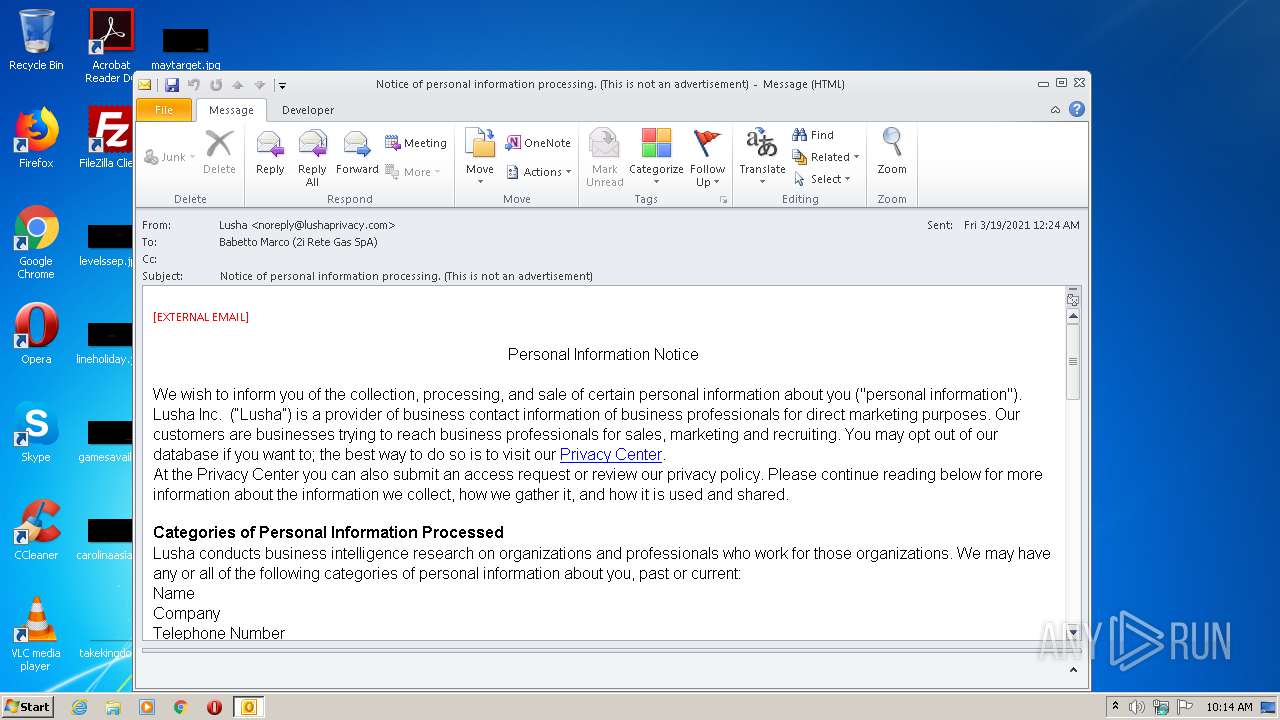The height and width of the screenshot is (720, 1280).
Task: Open Recycle Bin on desktop
Action: (x=36, y=40)
